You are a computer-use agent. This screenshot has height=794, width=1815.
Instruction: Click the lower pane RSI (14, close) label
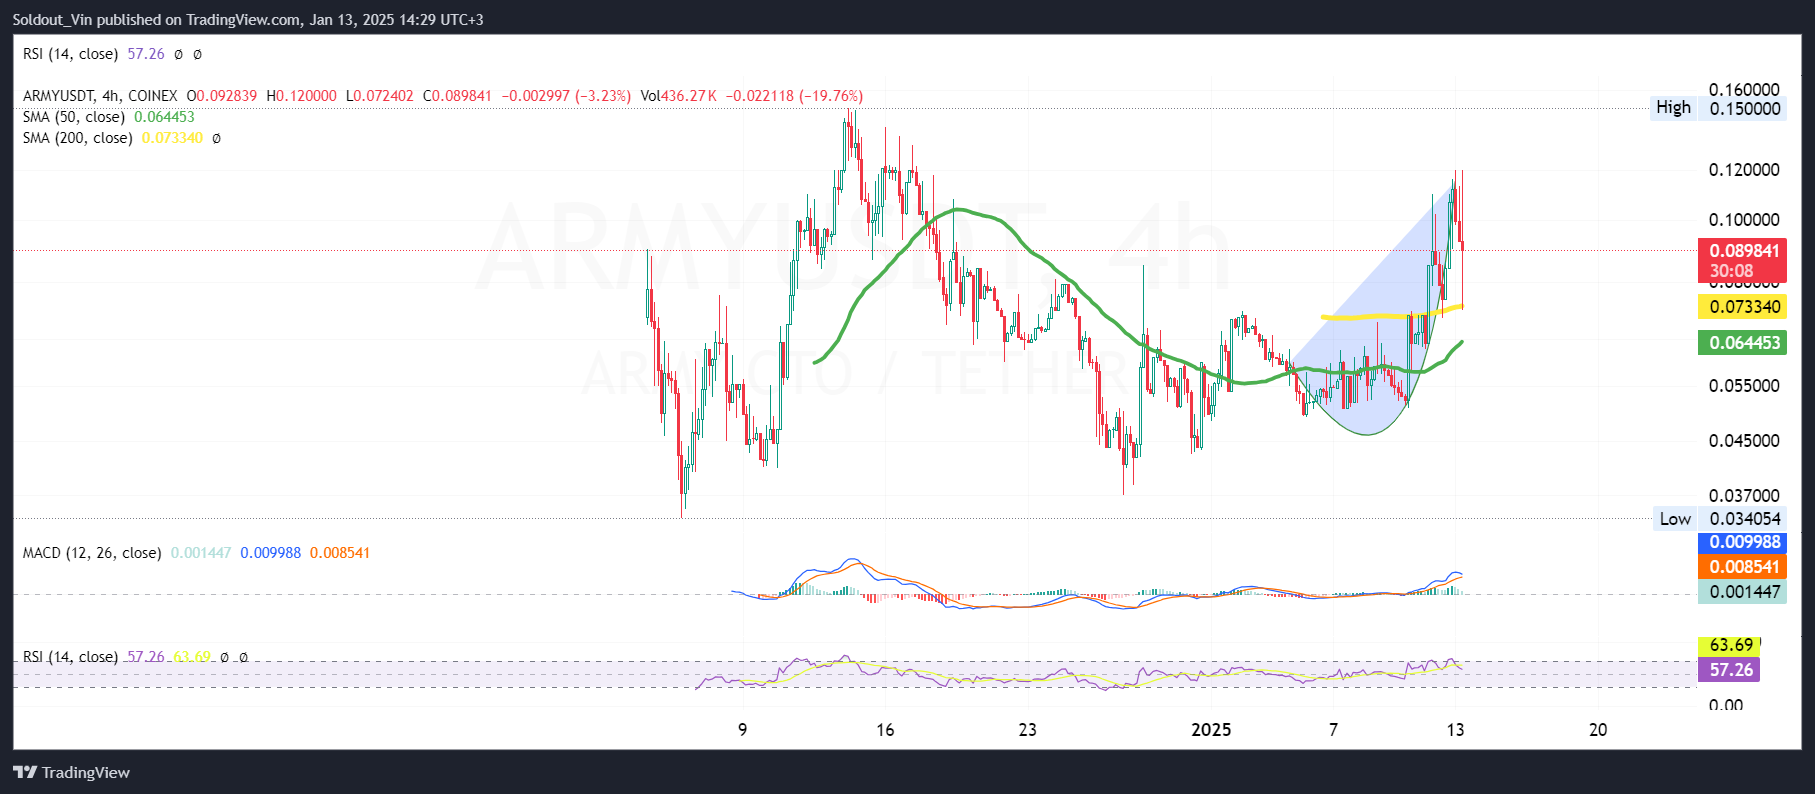pos(70,657)
